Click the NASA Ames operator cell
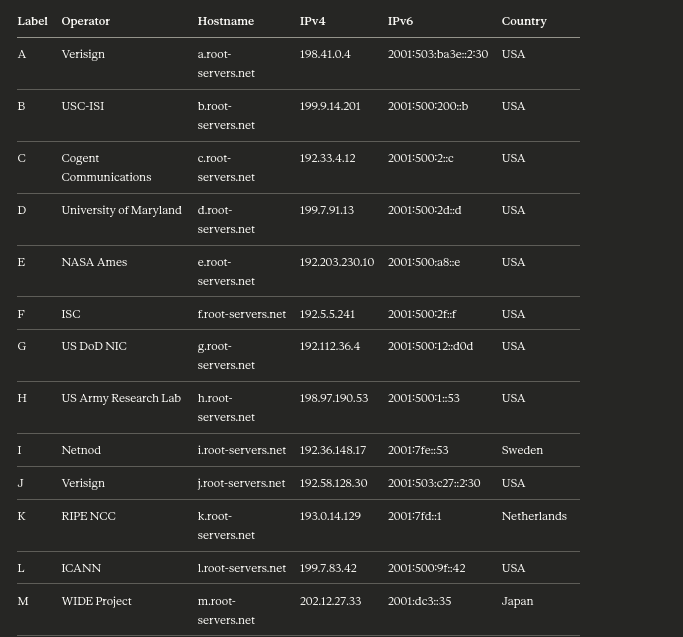Image resolution: width=683 pixels, height=637 pixels. 94,262
